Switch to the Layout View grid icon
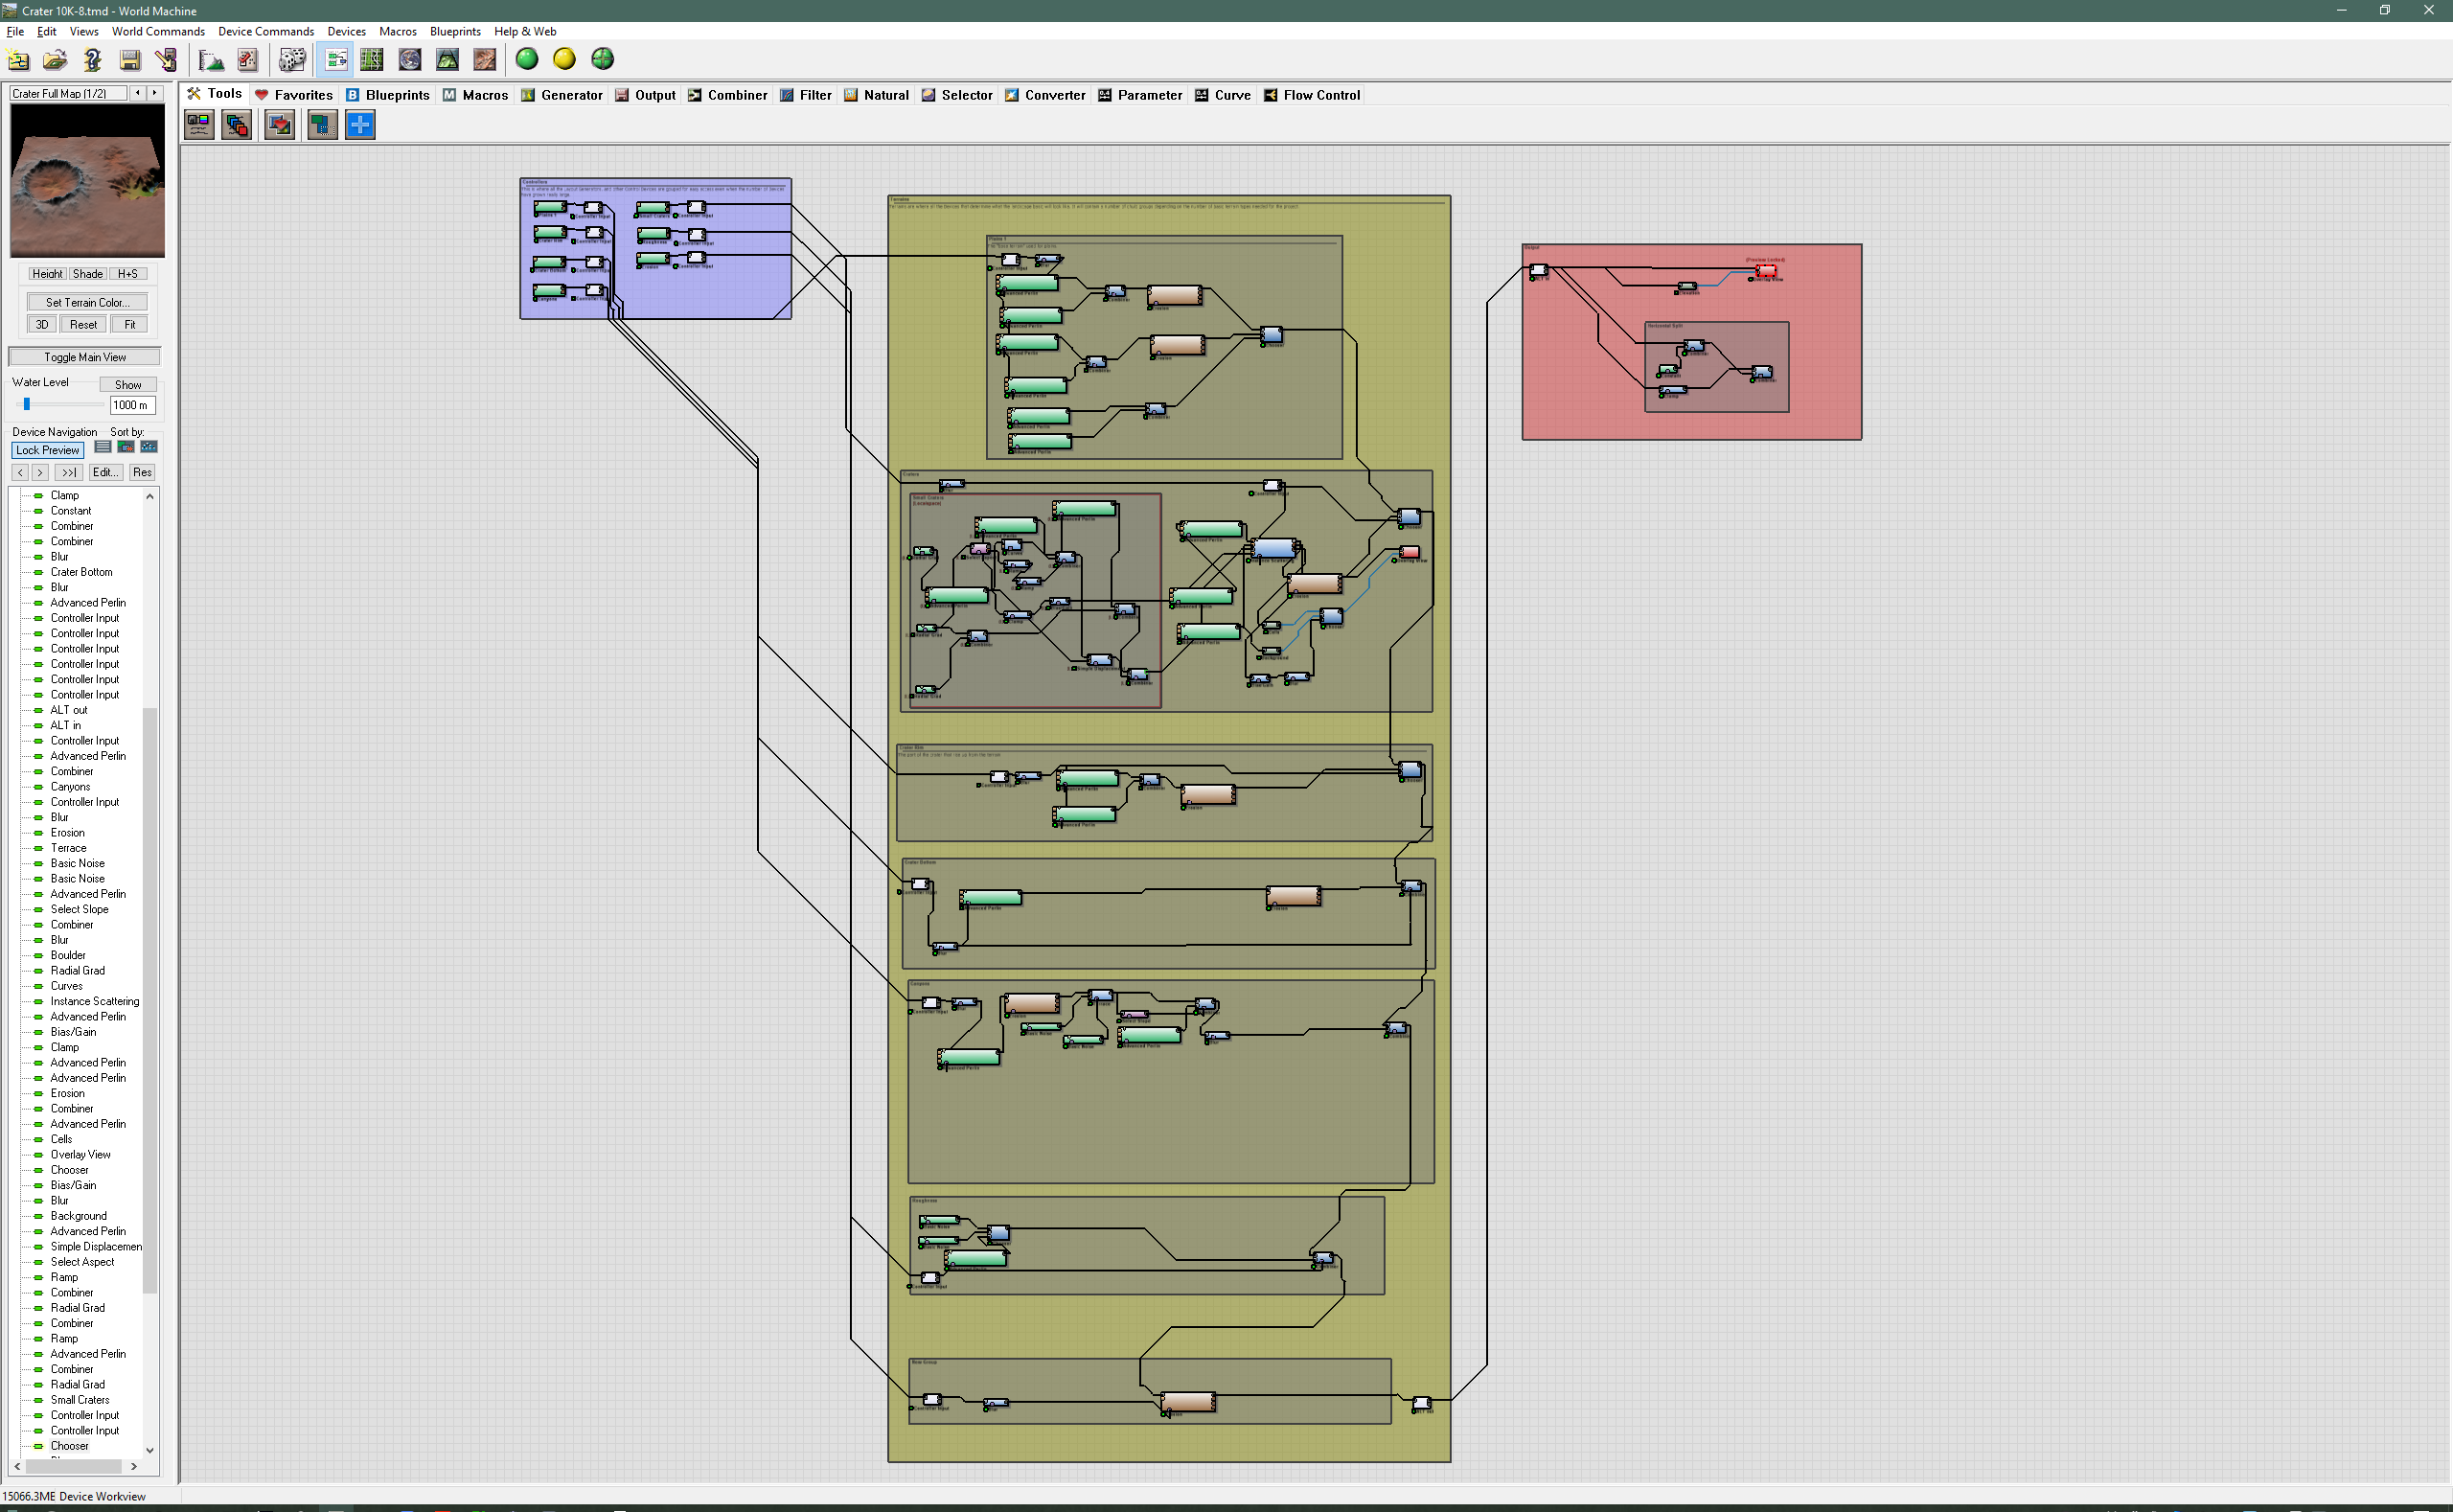2453x1512 pixels. coord(372,60)
